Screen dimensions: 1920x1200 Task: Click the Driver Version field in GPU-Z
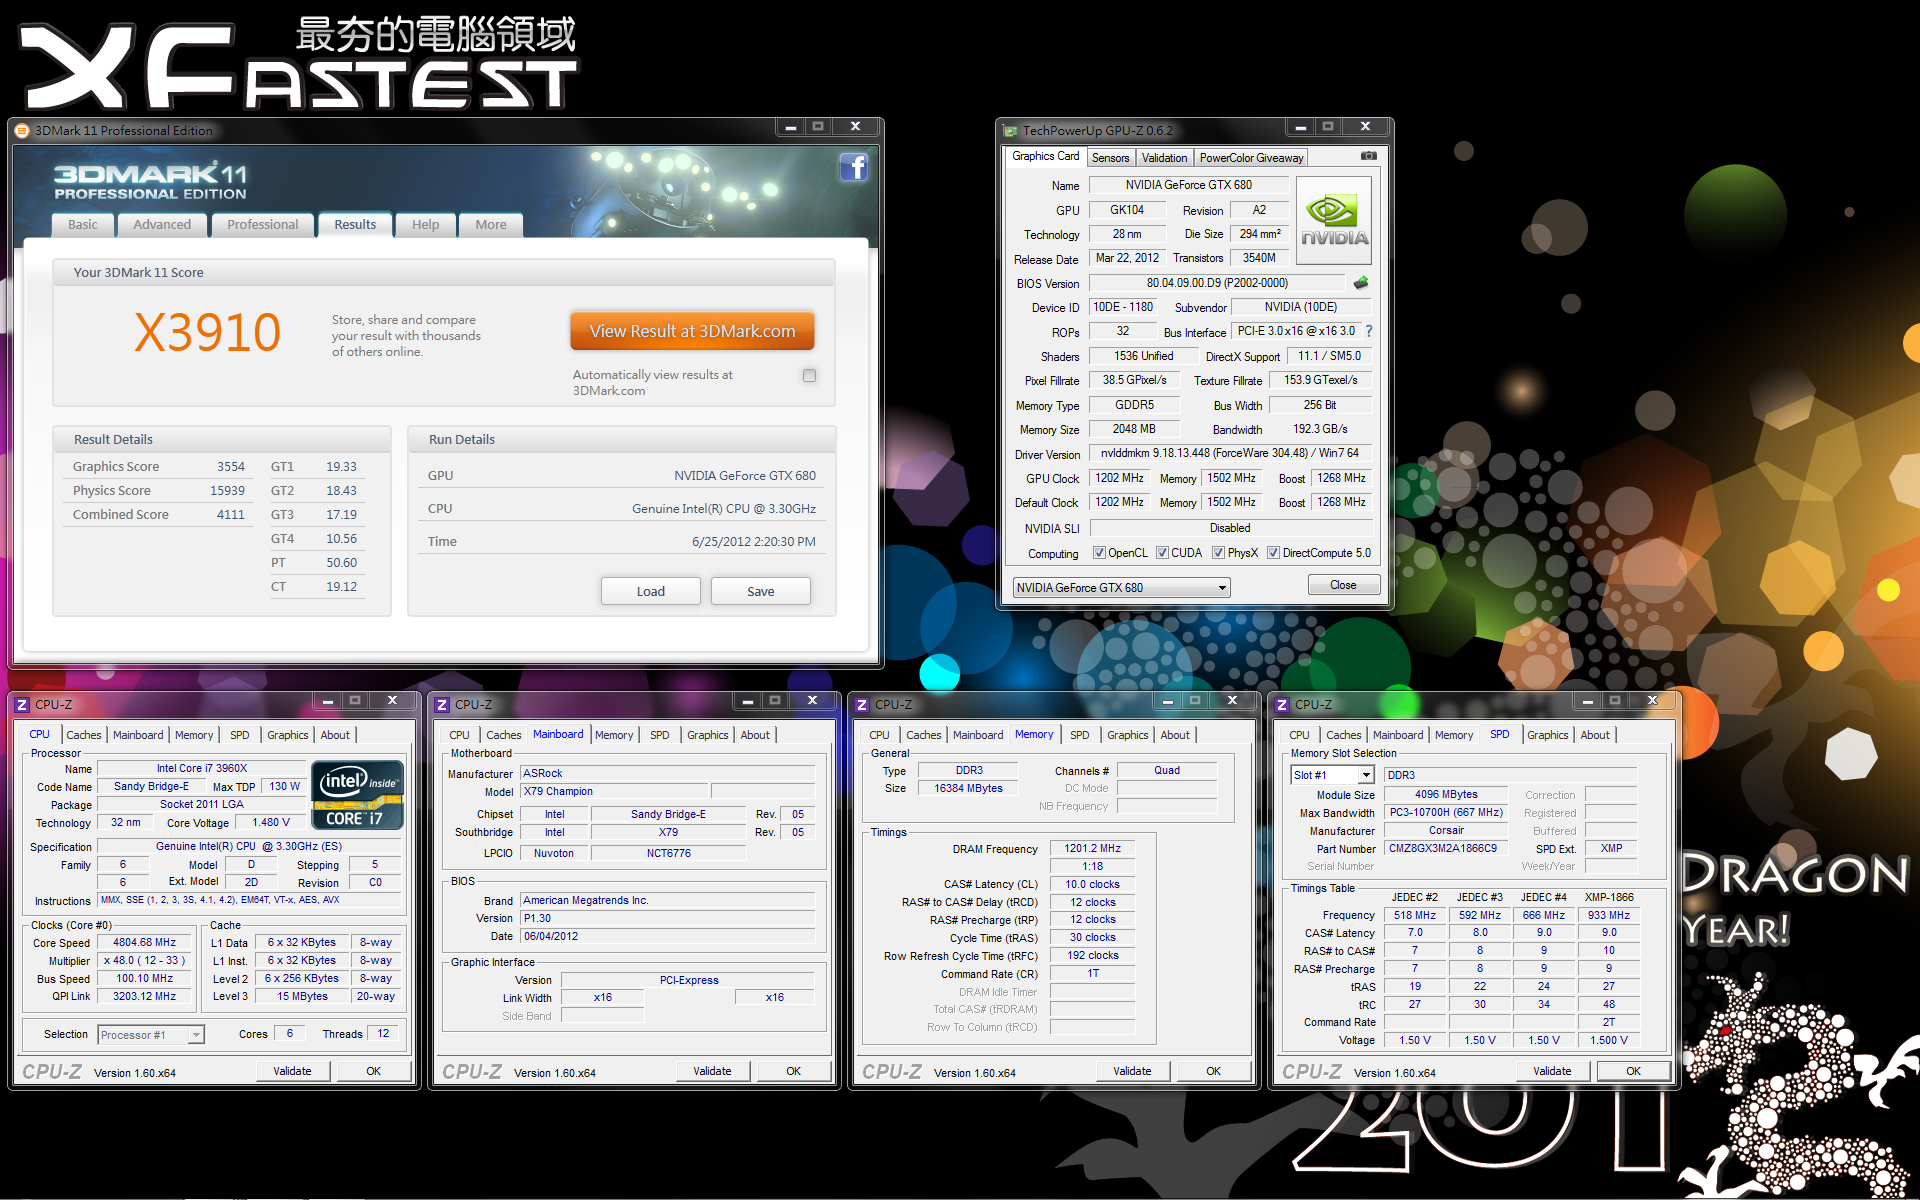pyautogui.click(x=1230, y=453)
